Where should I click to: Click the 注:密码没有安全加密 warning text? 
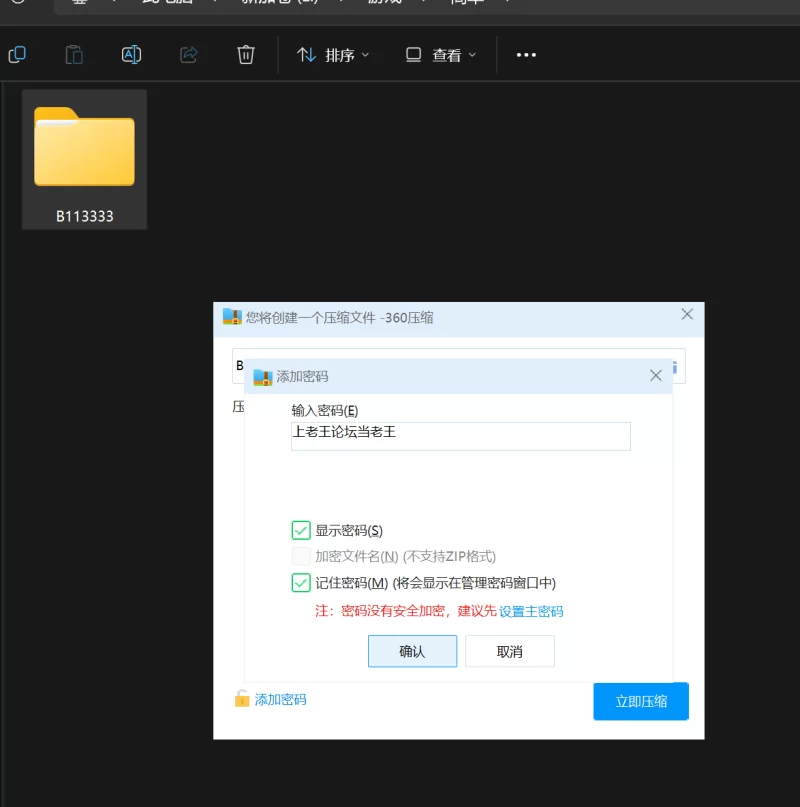(x=405, y=611)
